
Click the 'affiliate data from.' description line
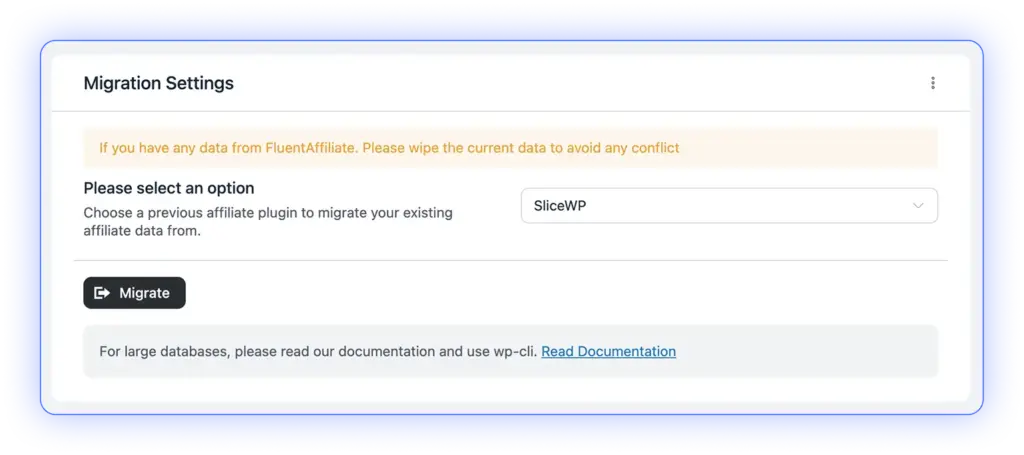142,231
